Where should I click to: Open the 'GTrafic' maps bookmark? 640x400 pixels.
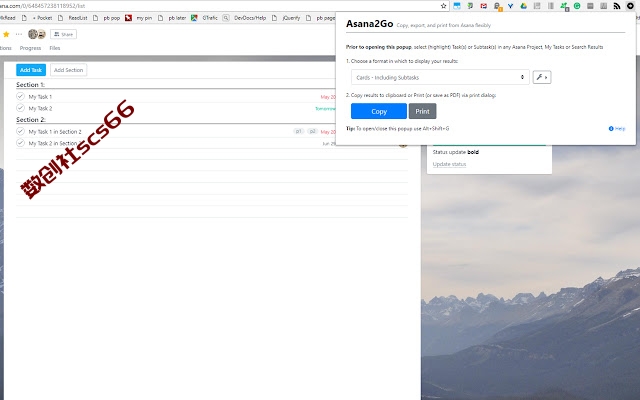point(204,18)
